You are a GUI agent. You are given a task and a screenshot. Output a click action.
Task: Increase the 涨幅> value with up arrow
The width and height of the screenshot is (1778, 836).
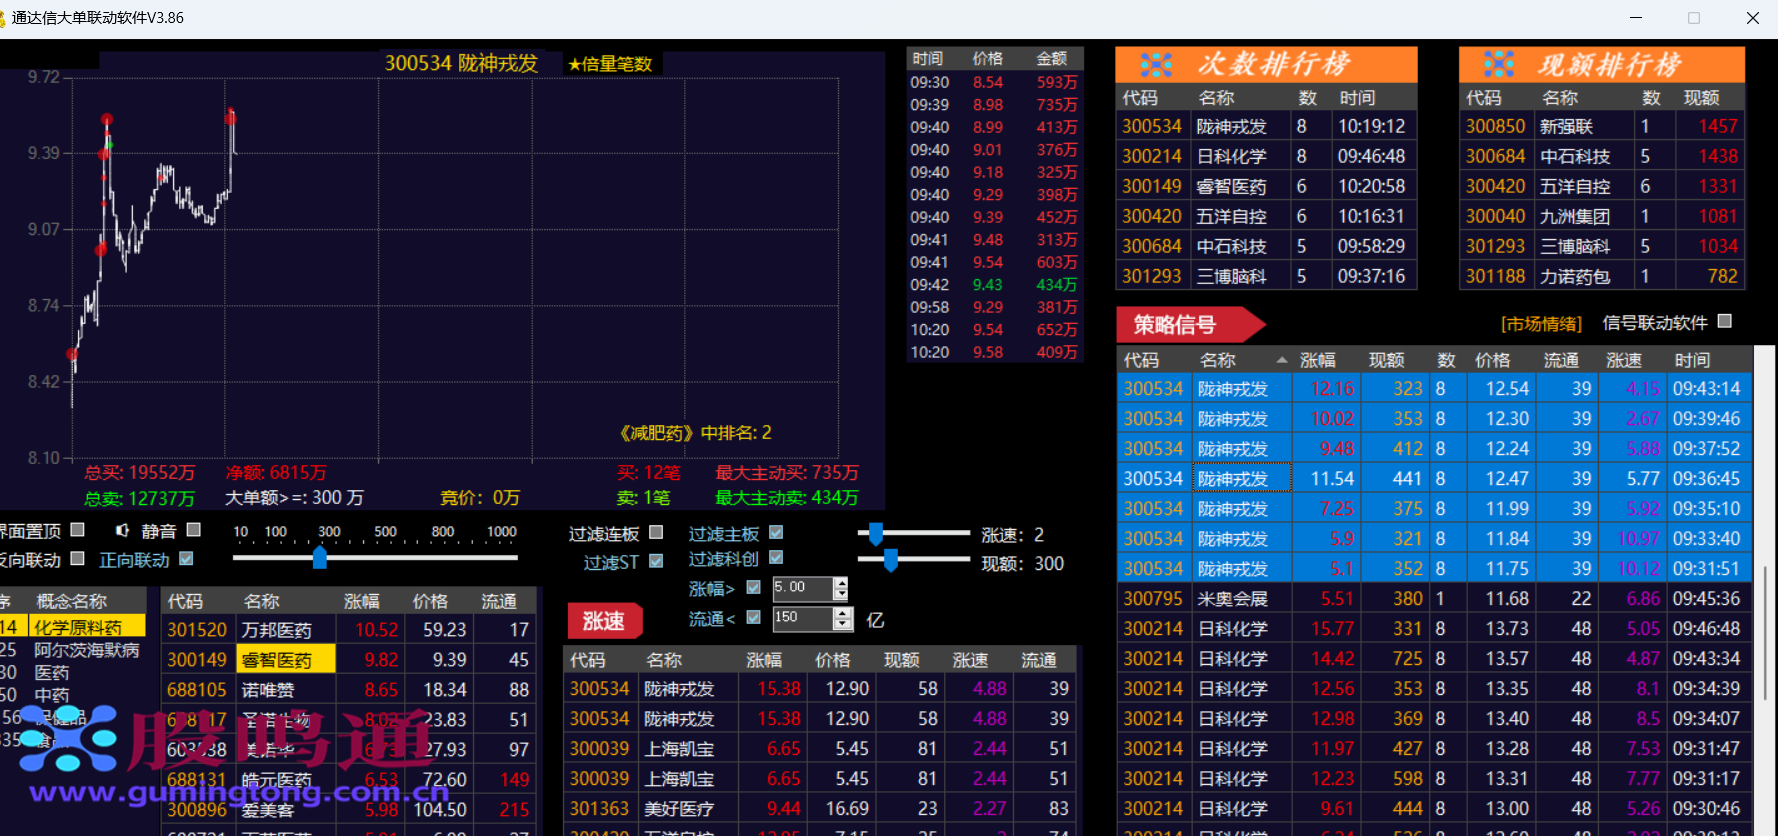[x=841, y=583]
